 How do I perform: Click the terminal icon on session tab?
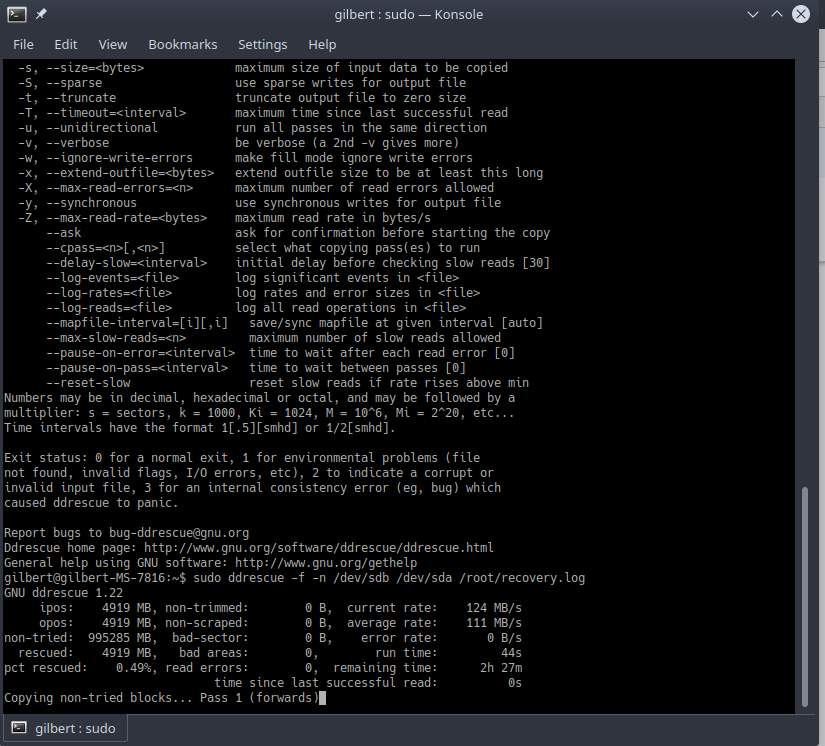(19, 728)
